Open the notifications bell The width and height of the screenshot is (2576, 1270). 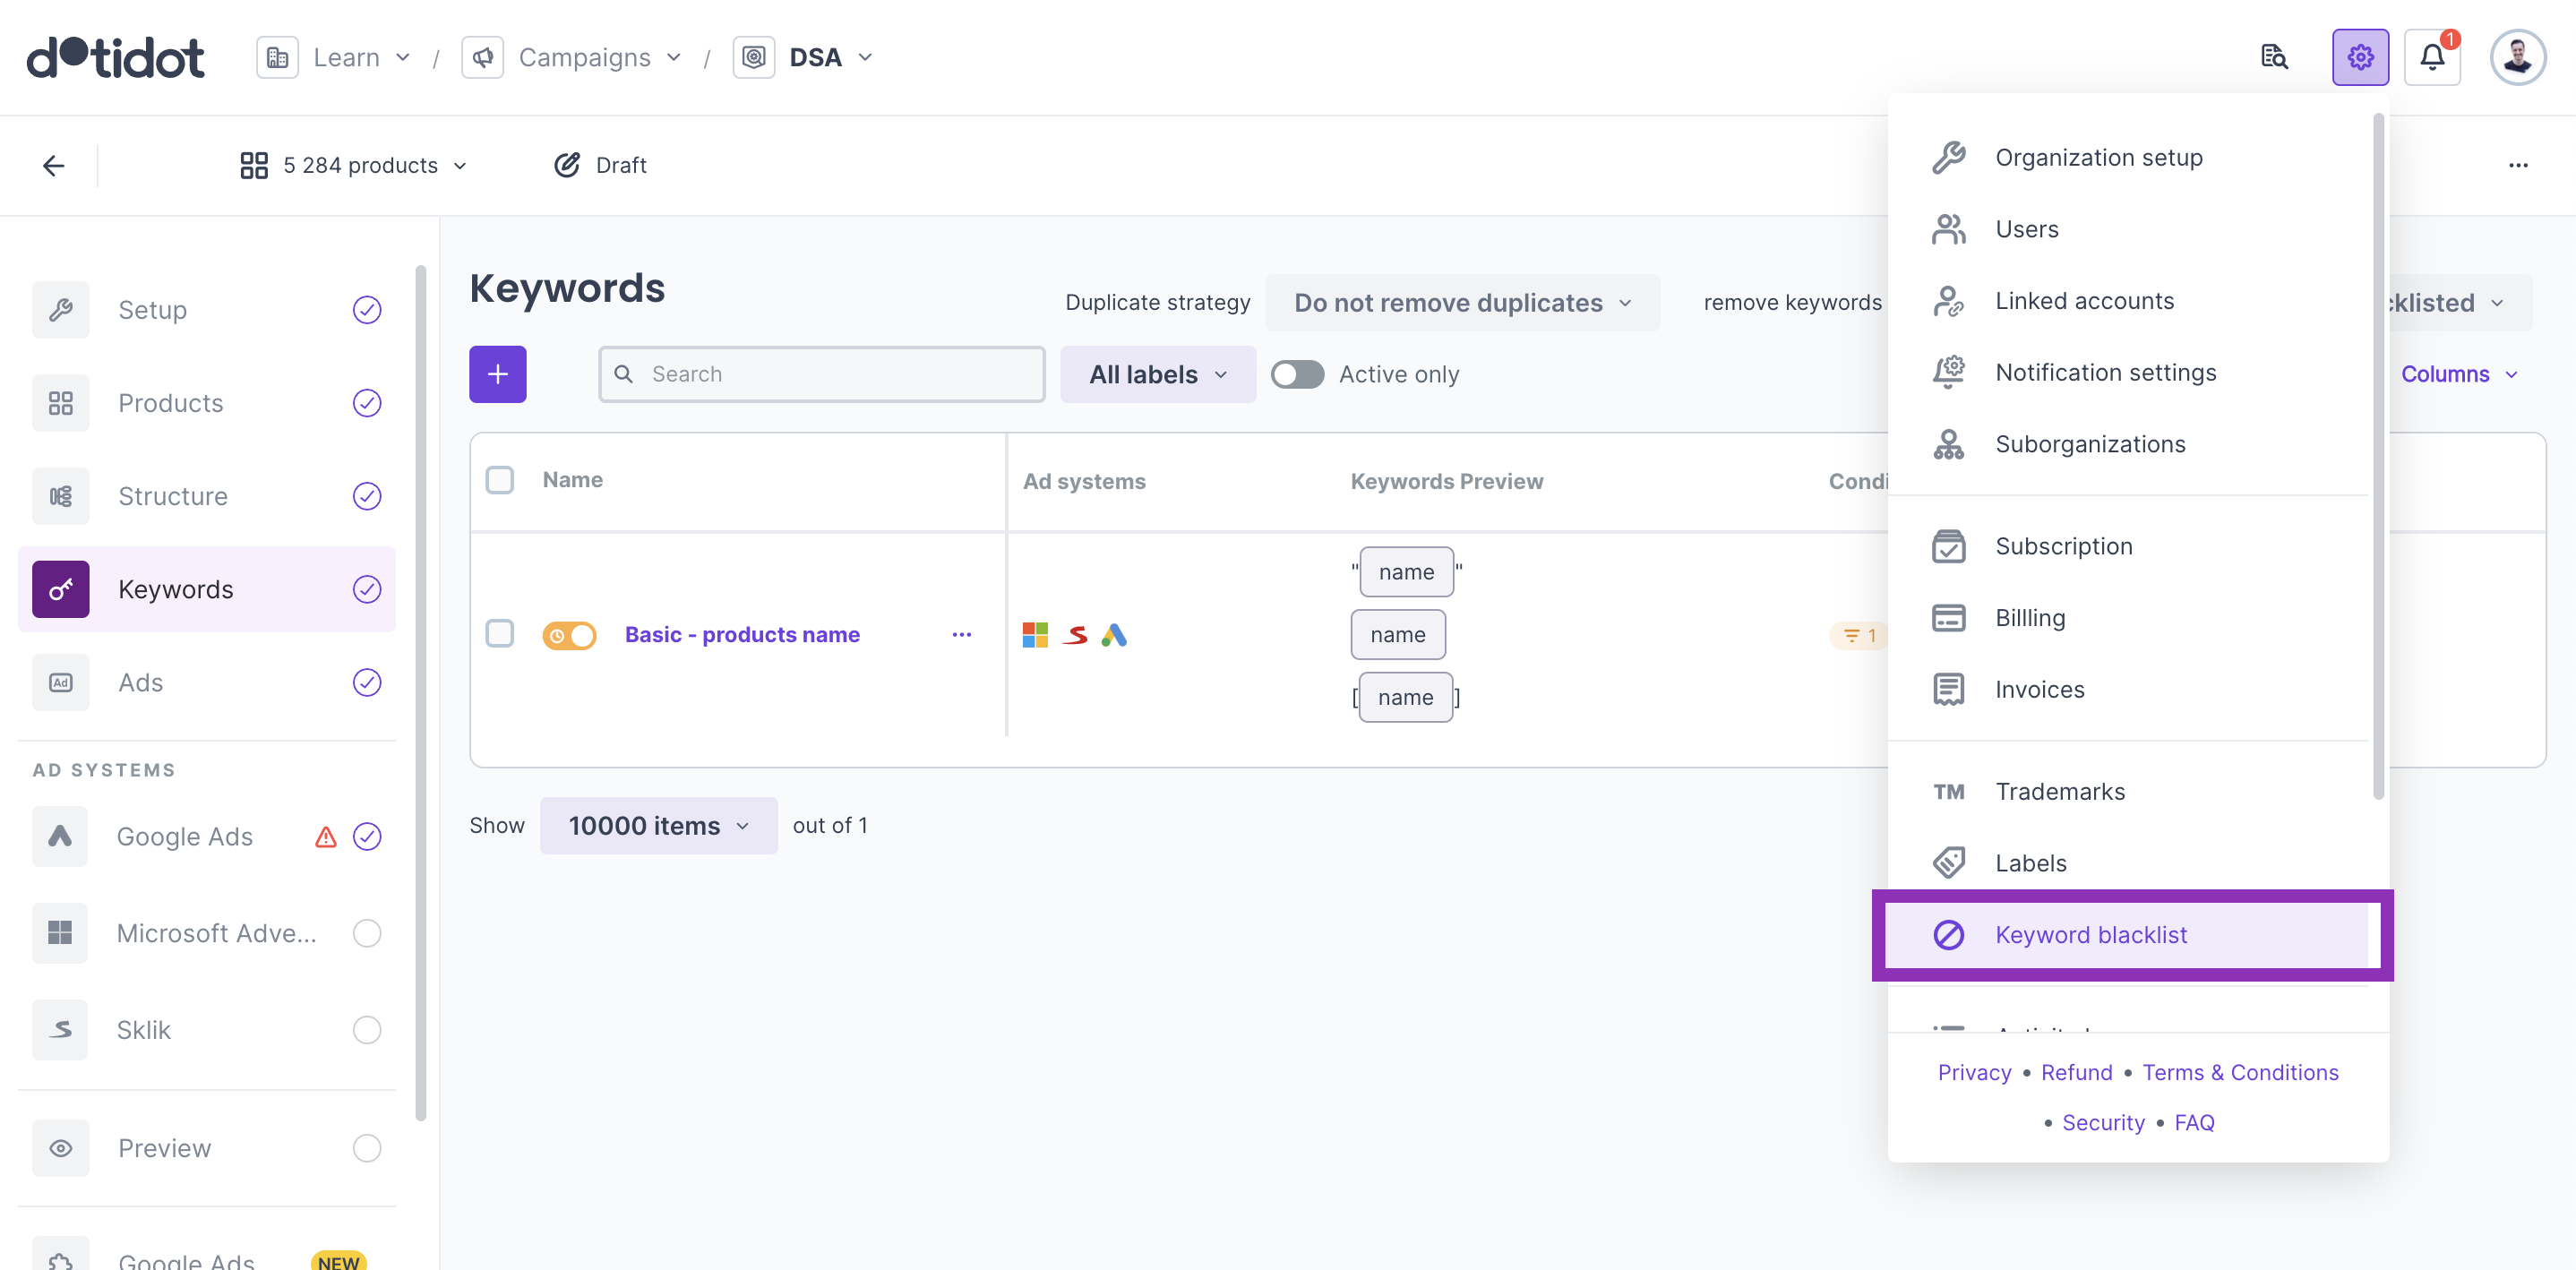click(x=2431, y=57)
